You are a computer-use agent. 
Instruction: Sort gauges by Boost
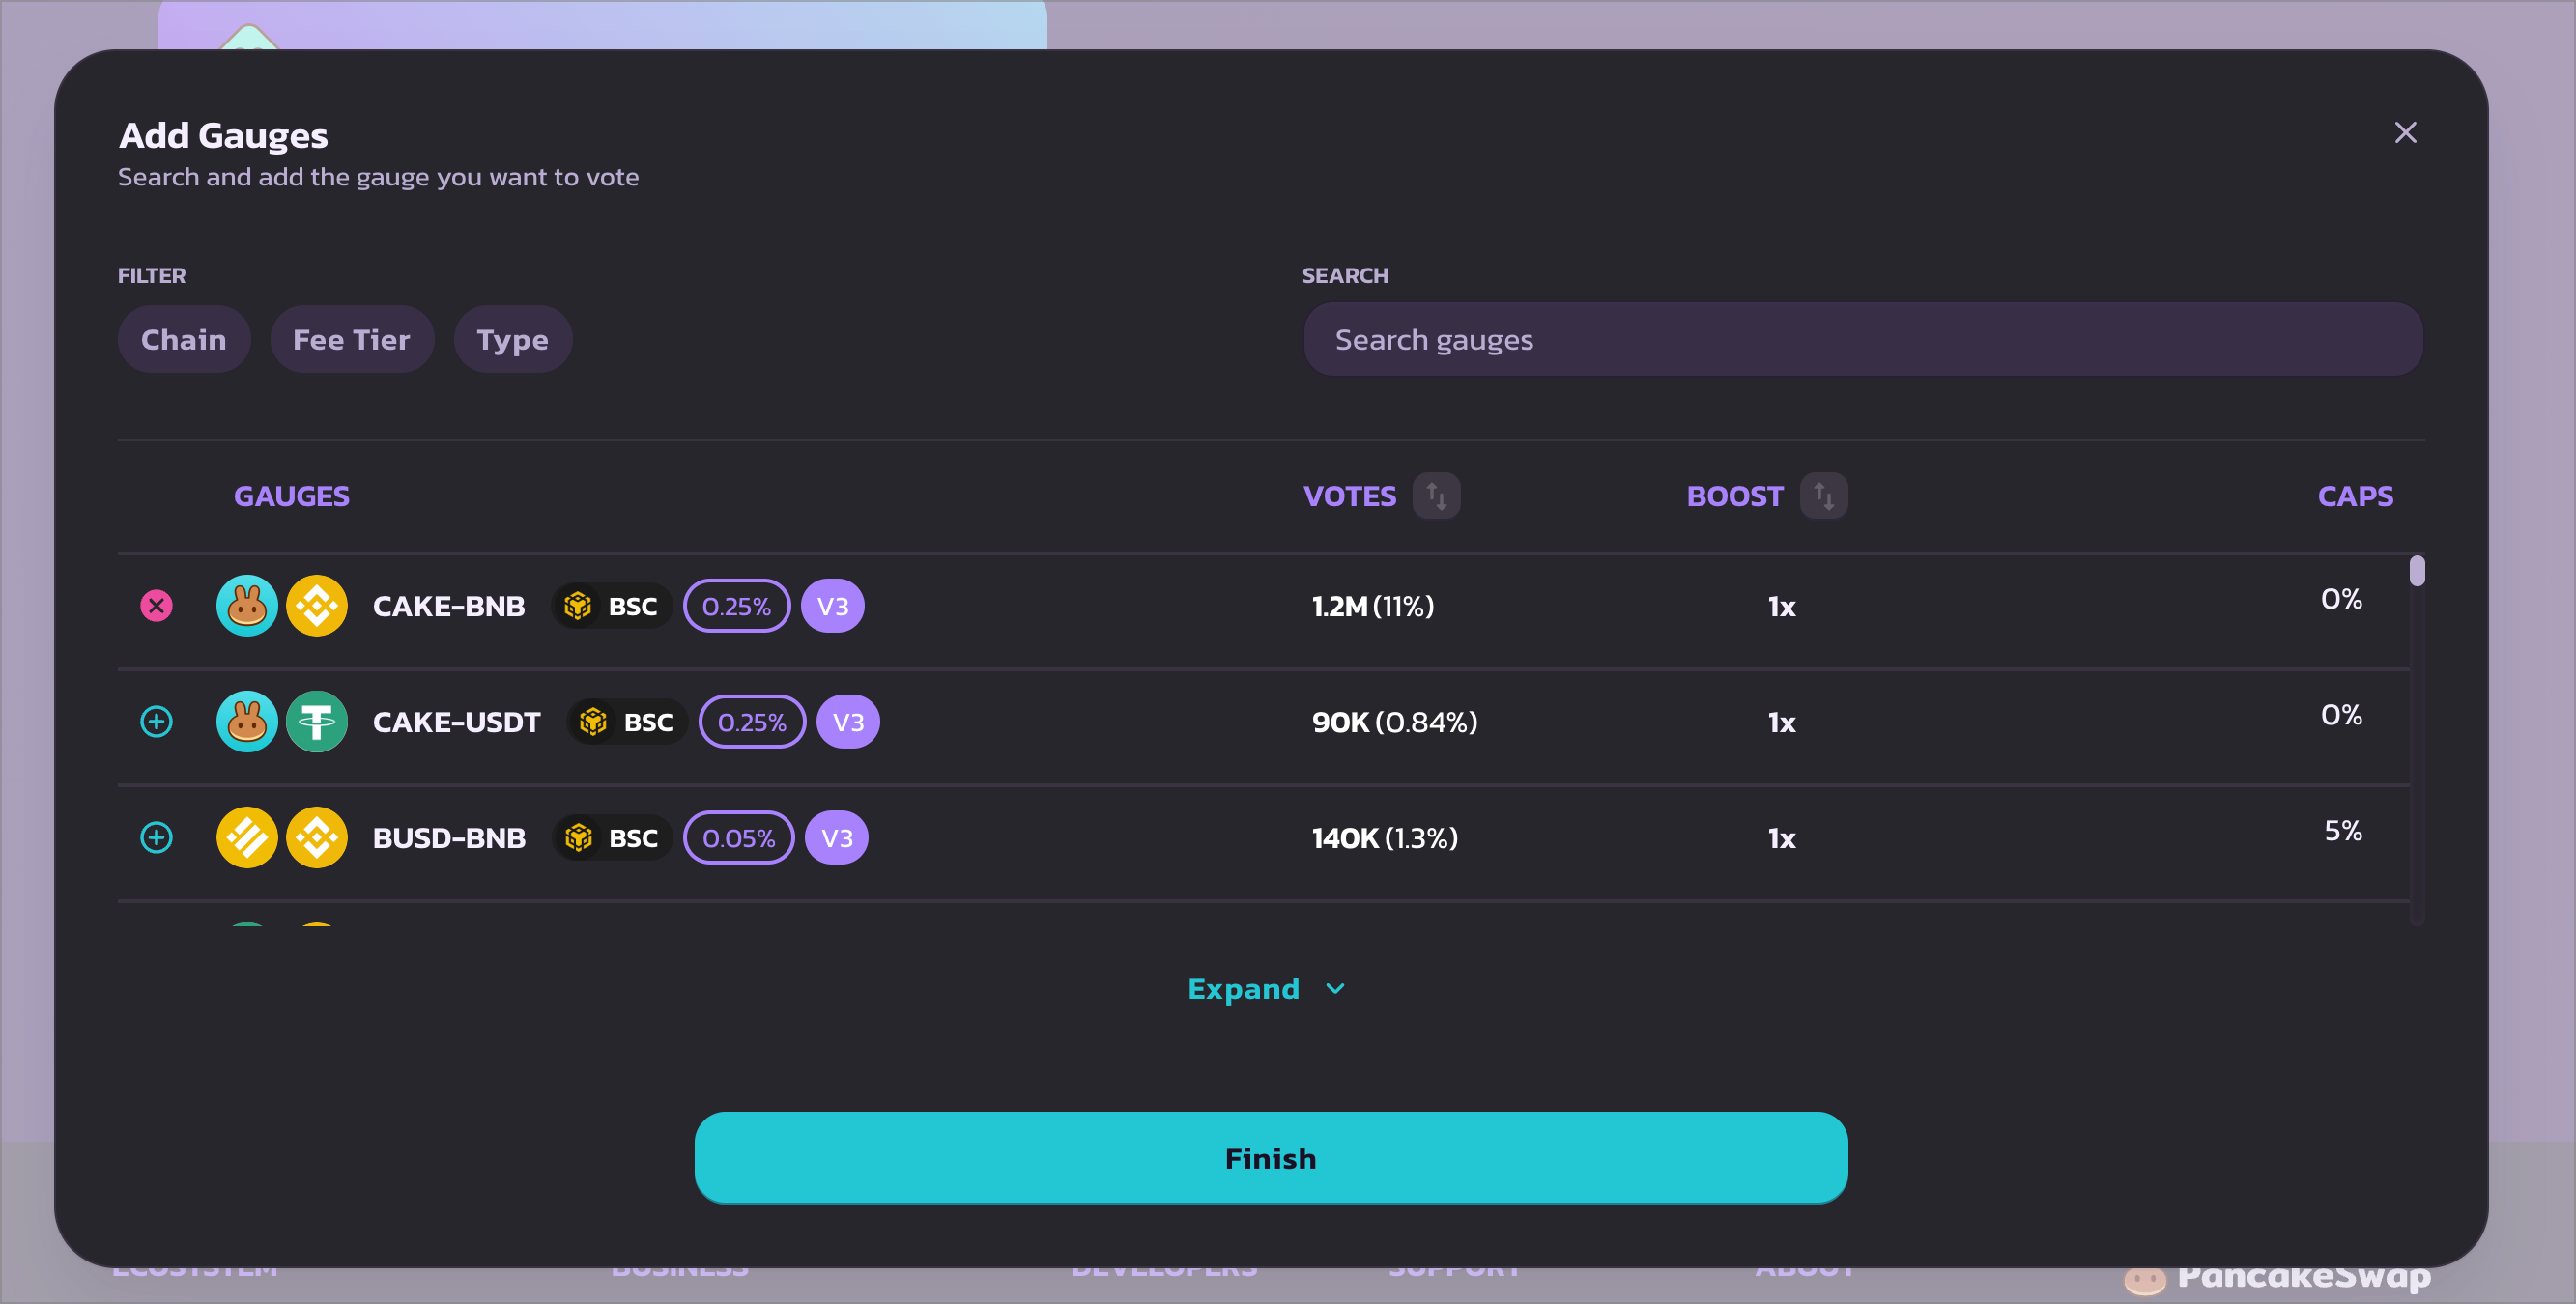click(x=1823, y=496)
